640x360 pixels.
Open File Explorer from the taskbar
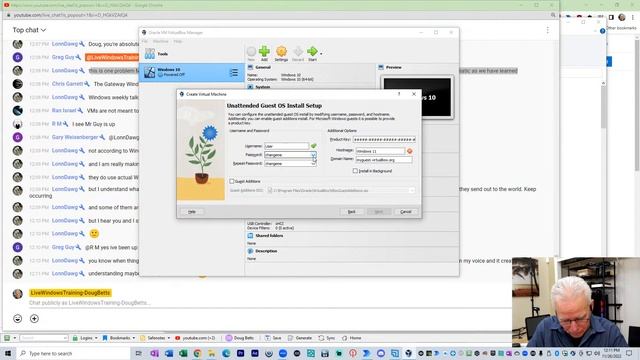pos(211,353)
